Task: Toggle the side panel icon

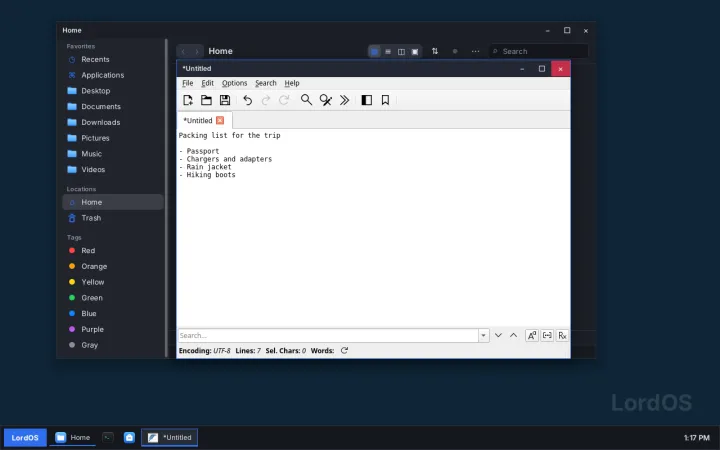Action: [366, 100]
